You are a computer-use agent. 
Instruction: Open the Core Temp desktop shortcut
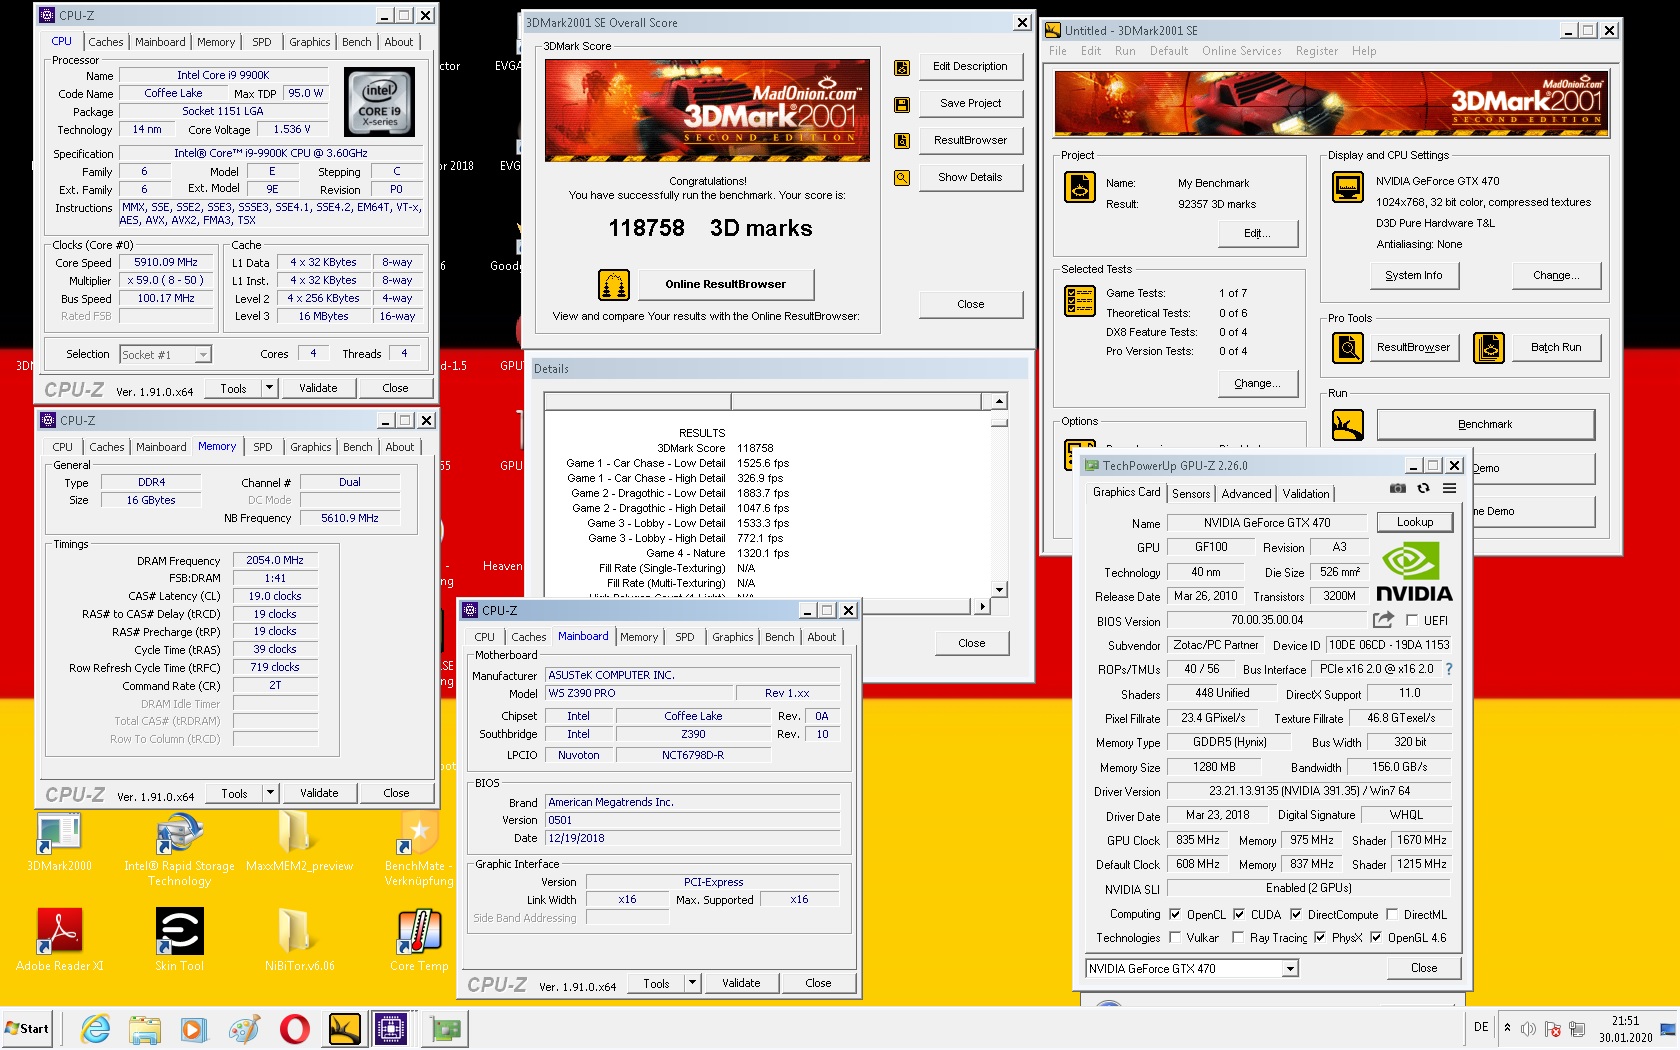pos(419,940)
